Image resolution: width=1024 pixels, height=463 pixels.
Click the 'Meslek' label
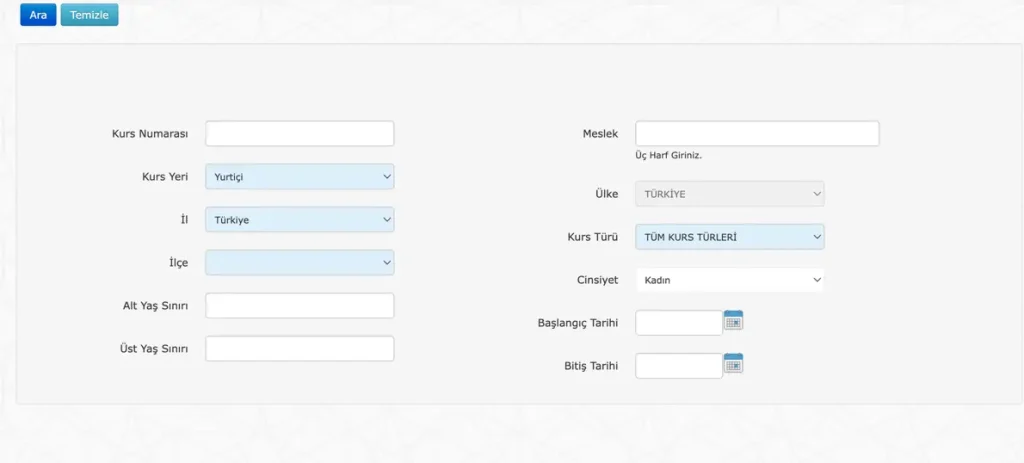click(600, 134)
